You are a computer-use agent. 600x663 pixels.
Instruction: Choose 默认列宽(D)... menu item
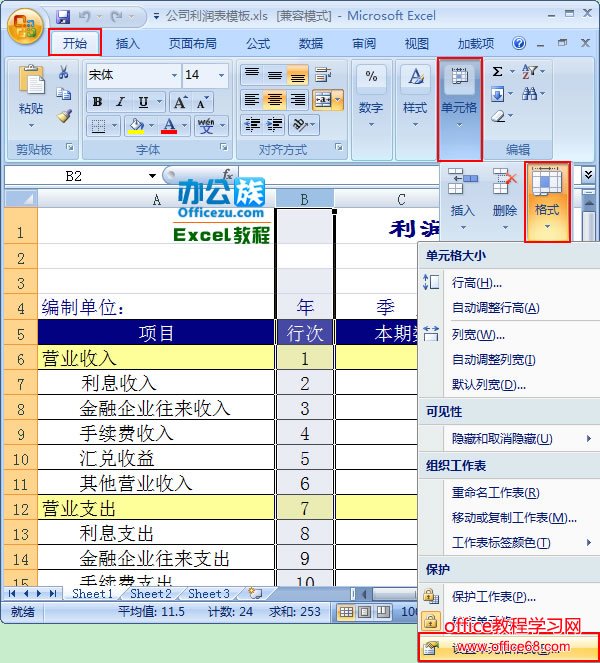click(509, 385)
